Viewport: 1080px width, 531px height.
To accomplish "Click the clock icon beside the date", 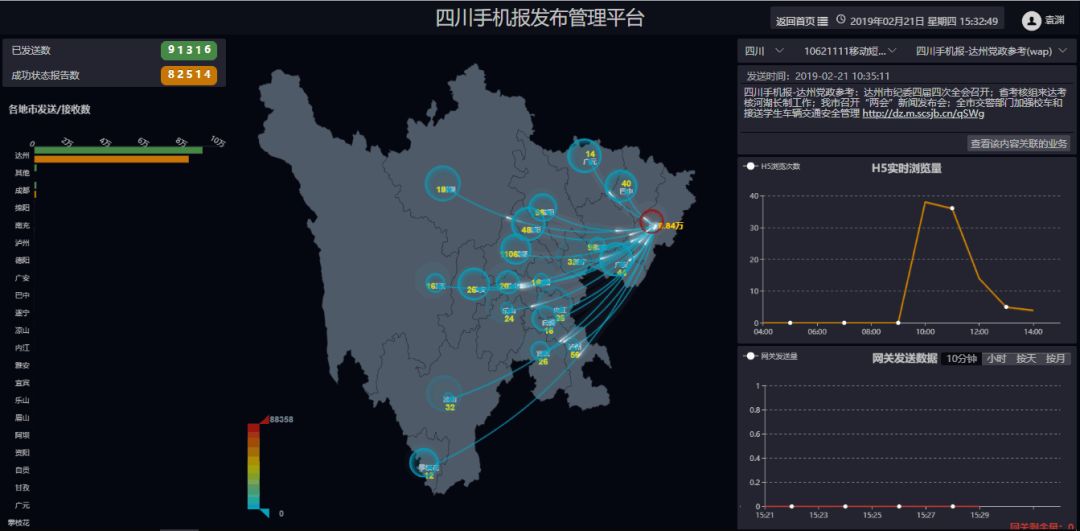I will [841, 20].
